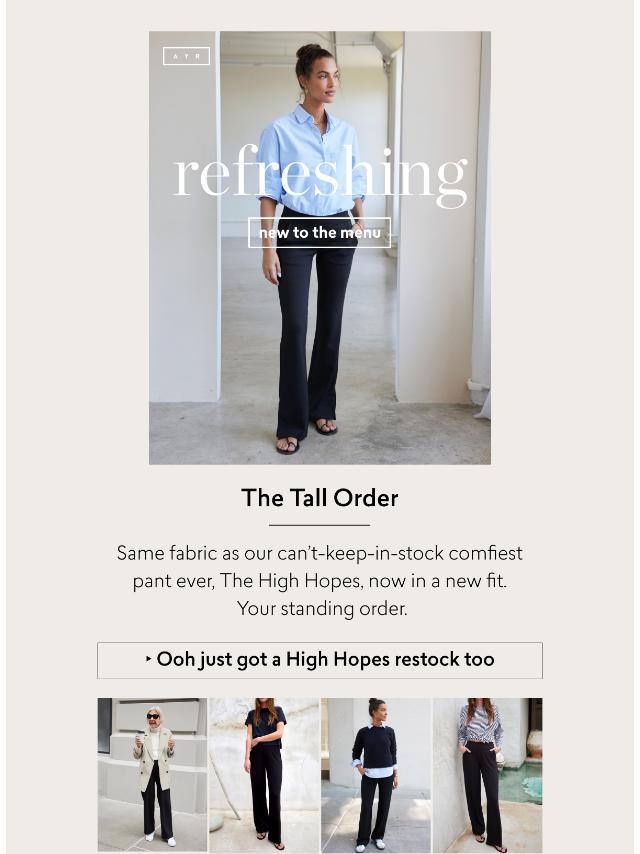Click the 'The High Hopes, now in a new fit' line
Image resolution: width=640 pixels, height=854 pixels.
[x=363, y=581]
